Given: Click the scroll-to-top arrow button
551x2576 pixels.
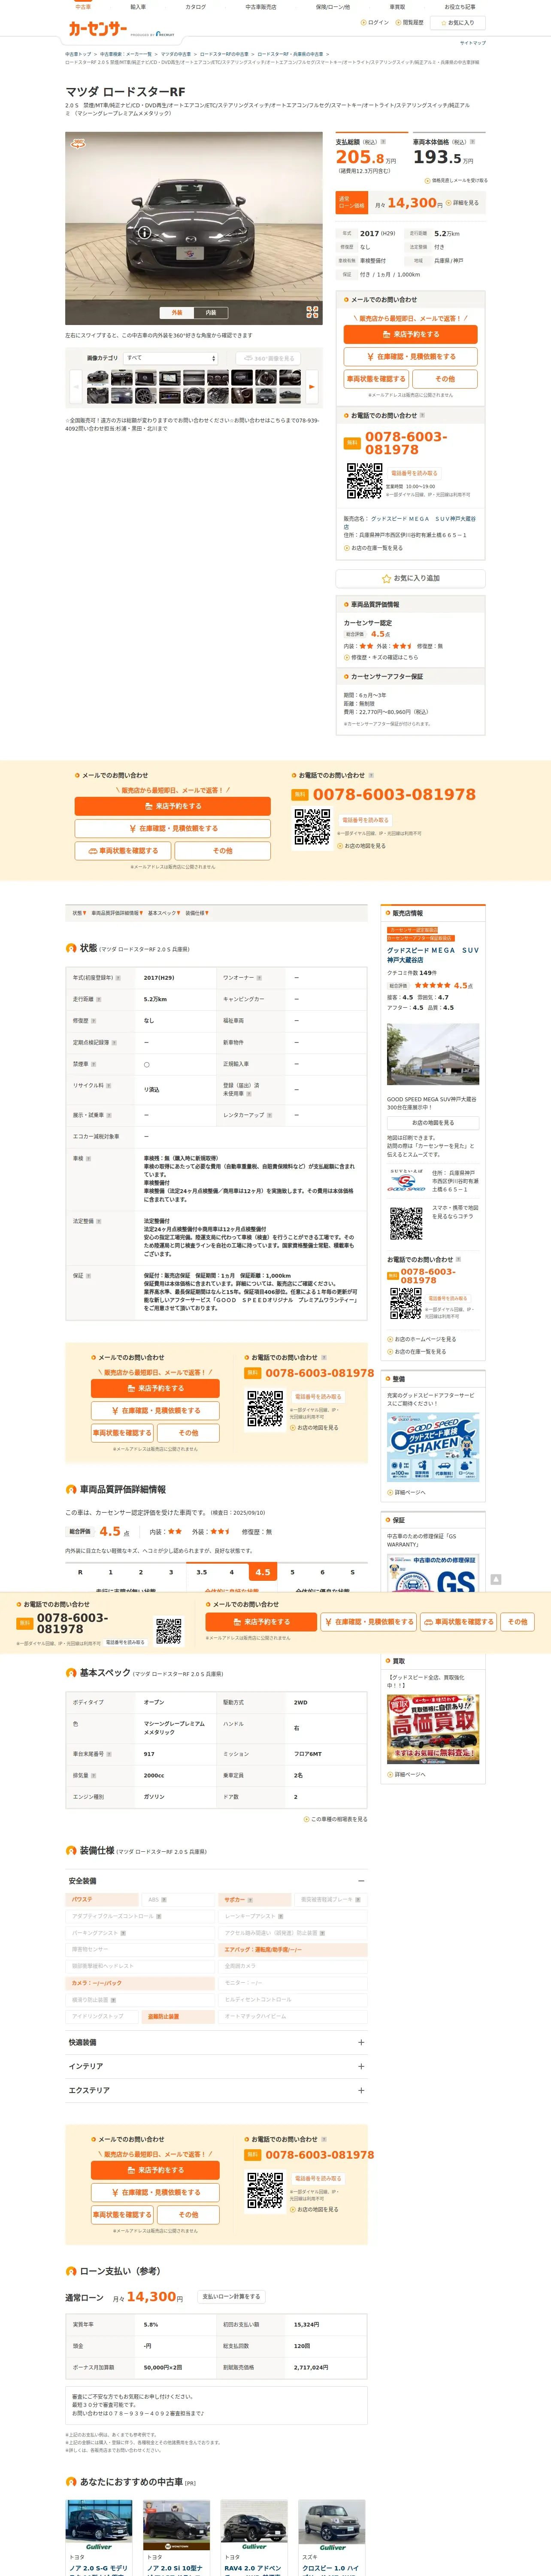Looking at the screenshot, I should click(496, 1579).
